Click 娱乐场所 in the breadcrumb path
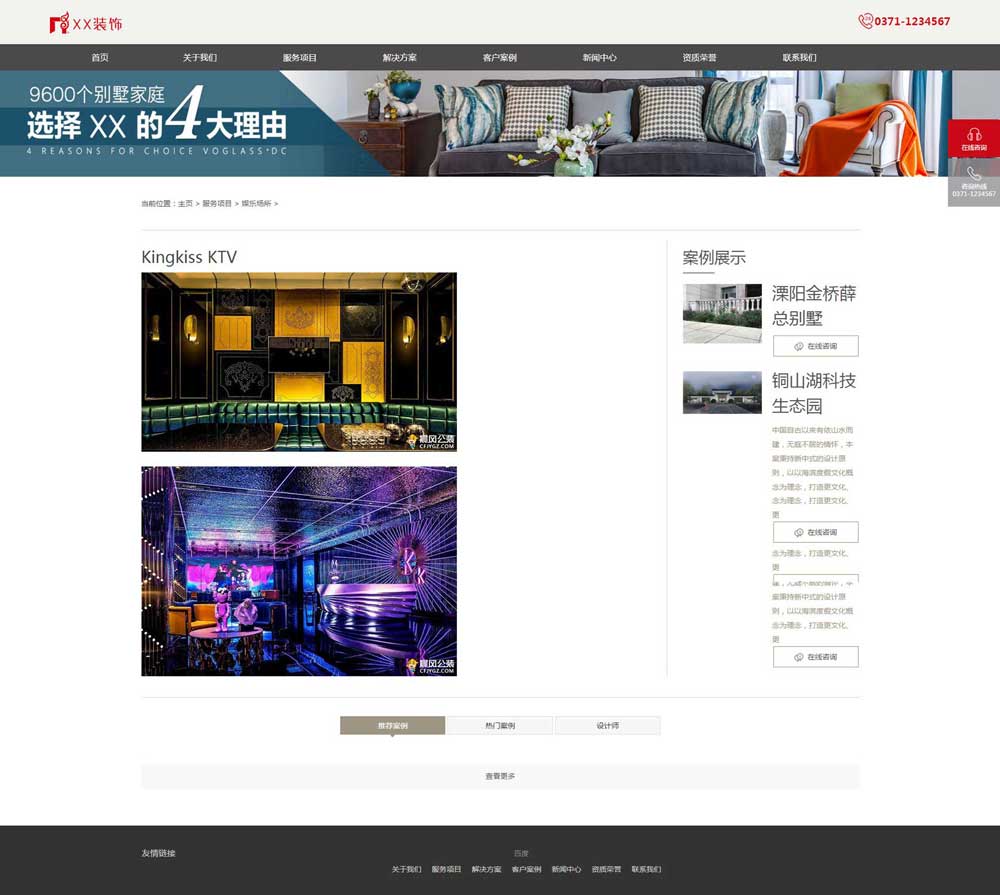Screen dimensions: 1000x895 [256, 204]
